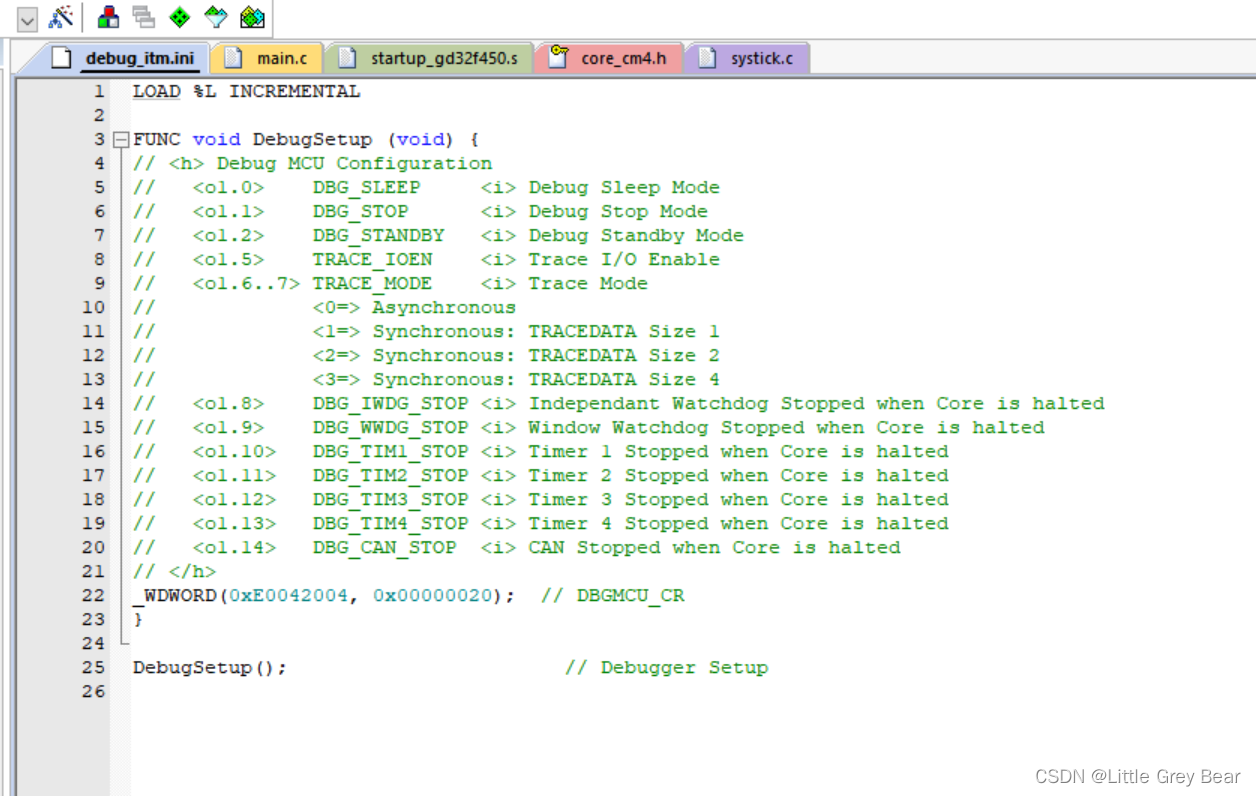Switch to the main.c tab
This screenshot has height=796, width=1256.
tap(267, 58)
